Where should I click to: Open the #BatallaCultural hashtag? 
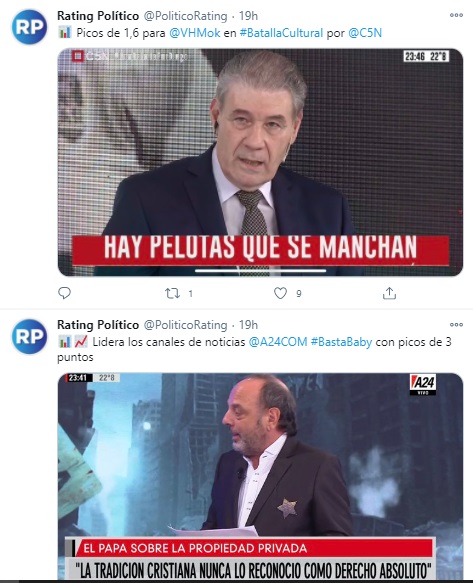[281, 33]
